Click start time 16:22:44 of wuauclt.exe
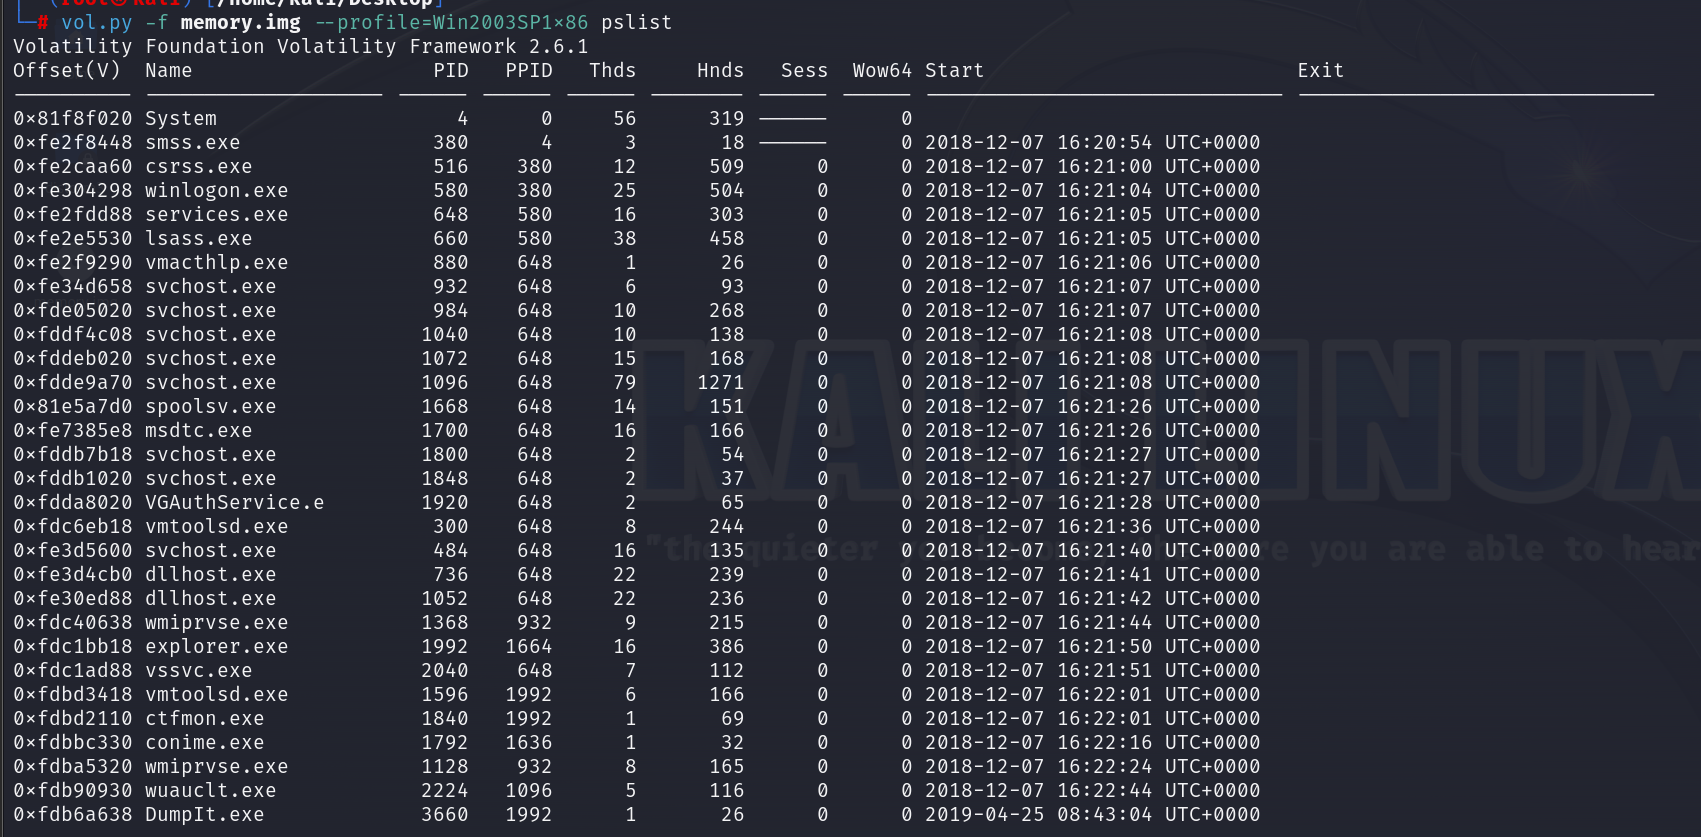Screen dimensions: 1701x837 point(1105,790)
